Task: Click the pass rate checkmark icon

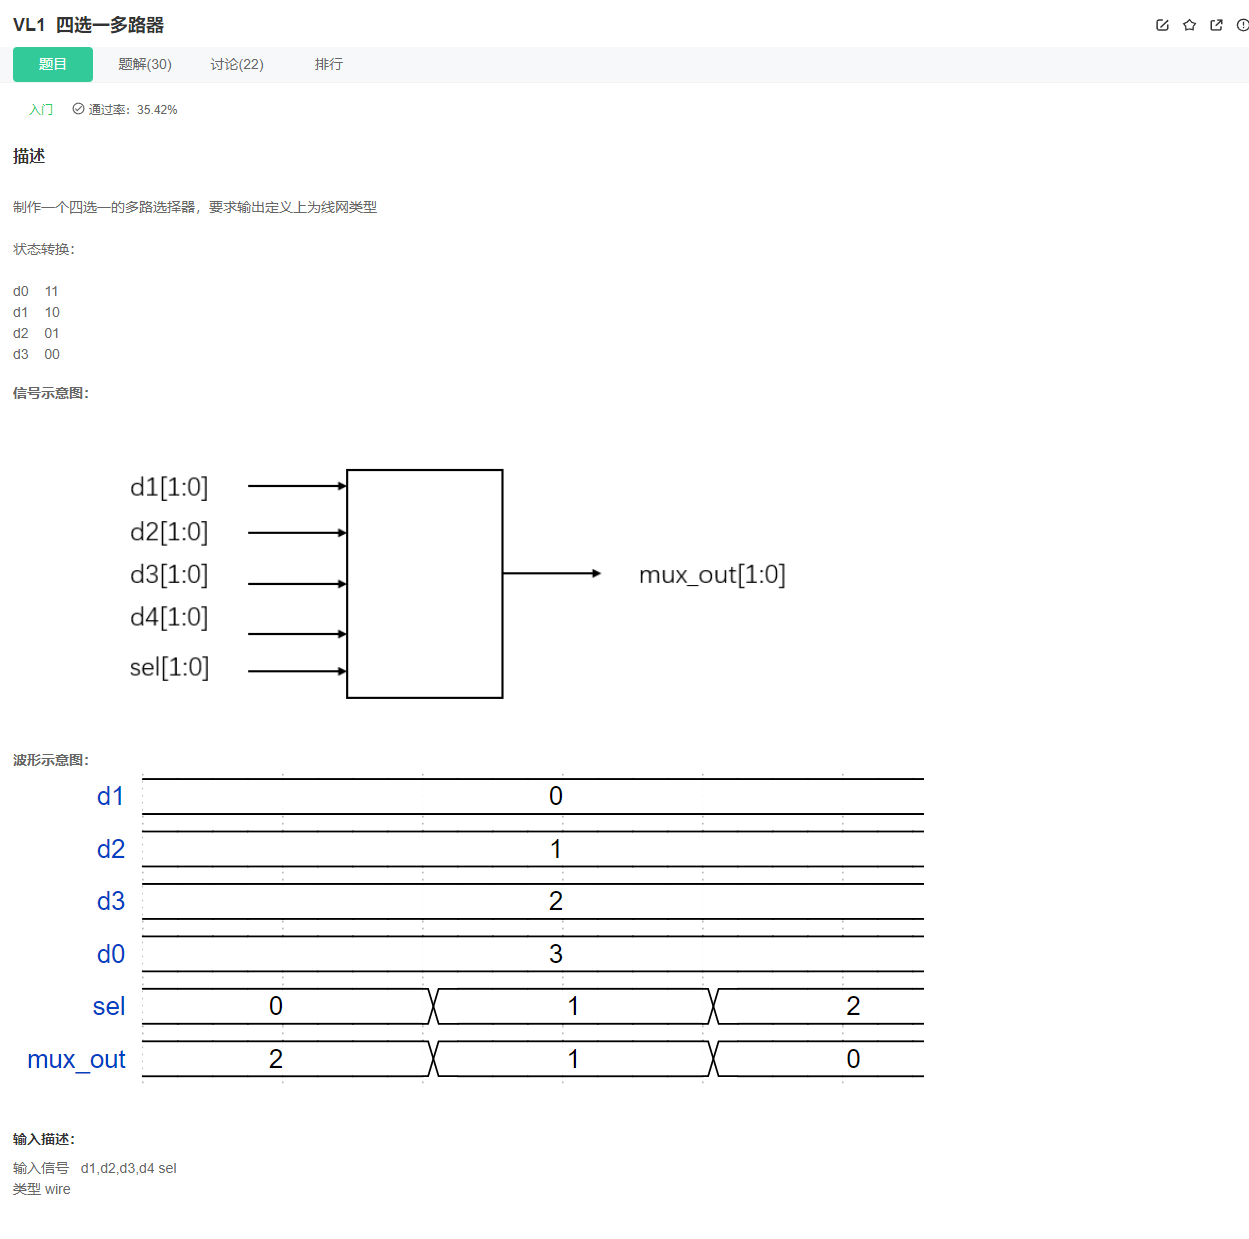Action: tap(78, 109)
